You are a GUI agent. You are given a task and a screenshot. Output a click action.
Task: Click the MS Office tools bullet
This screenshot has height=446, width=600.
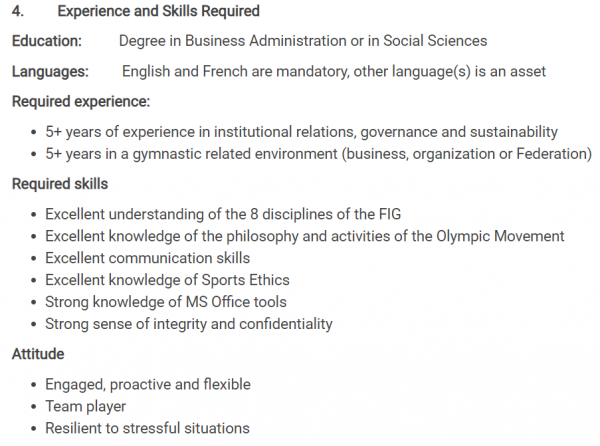[166, 302]
